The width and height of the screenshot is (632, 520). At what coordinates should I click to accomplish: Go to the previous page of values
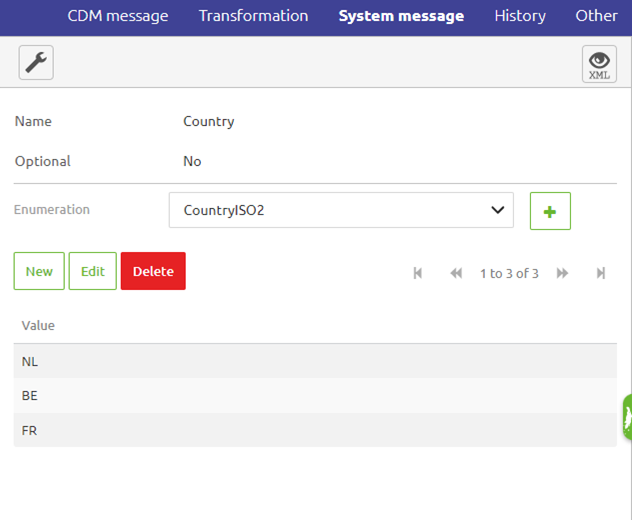click(456, 273)
